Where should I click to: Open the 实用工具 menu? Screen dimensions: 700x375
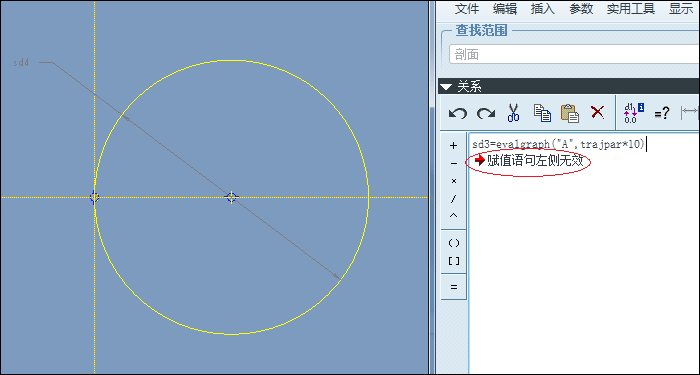pyautogui.click(x=630, y=9)
